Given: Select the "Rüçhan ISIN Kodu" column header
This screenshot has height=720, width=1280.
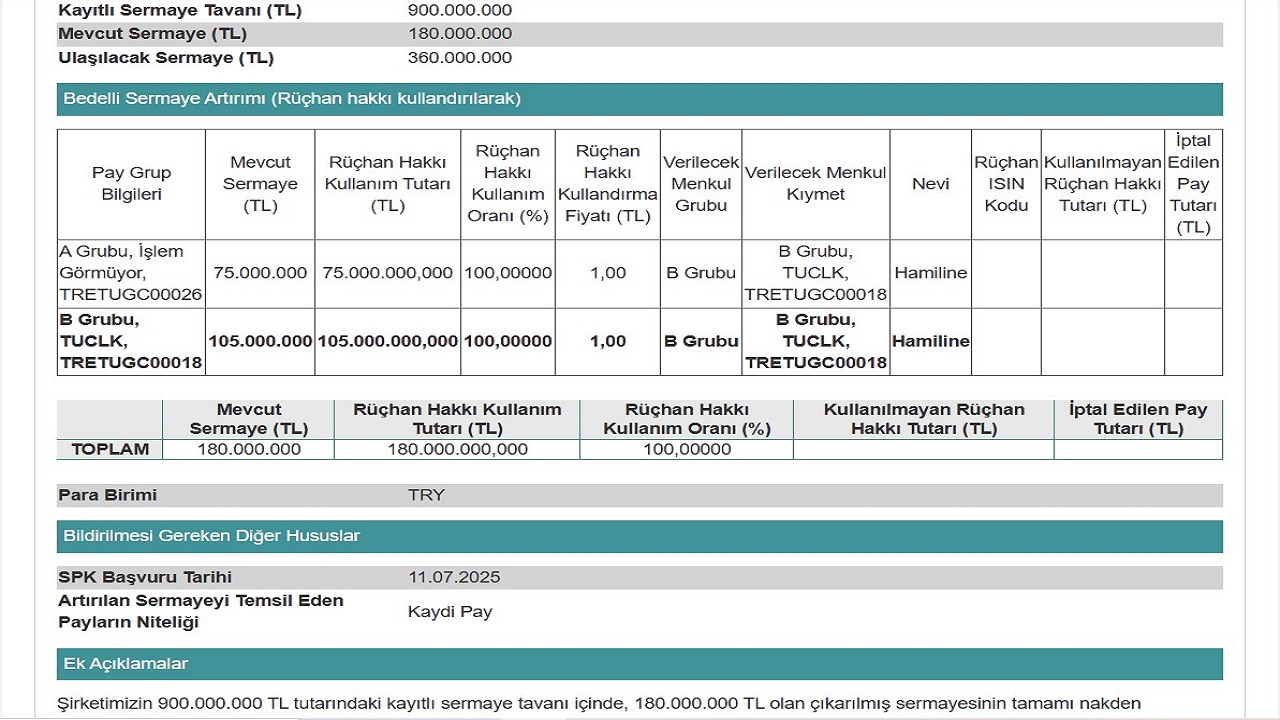Looking at the screenshot, I should coord(1005,184).
